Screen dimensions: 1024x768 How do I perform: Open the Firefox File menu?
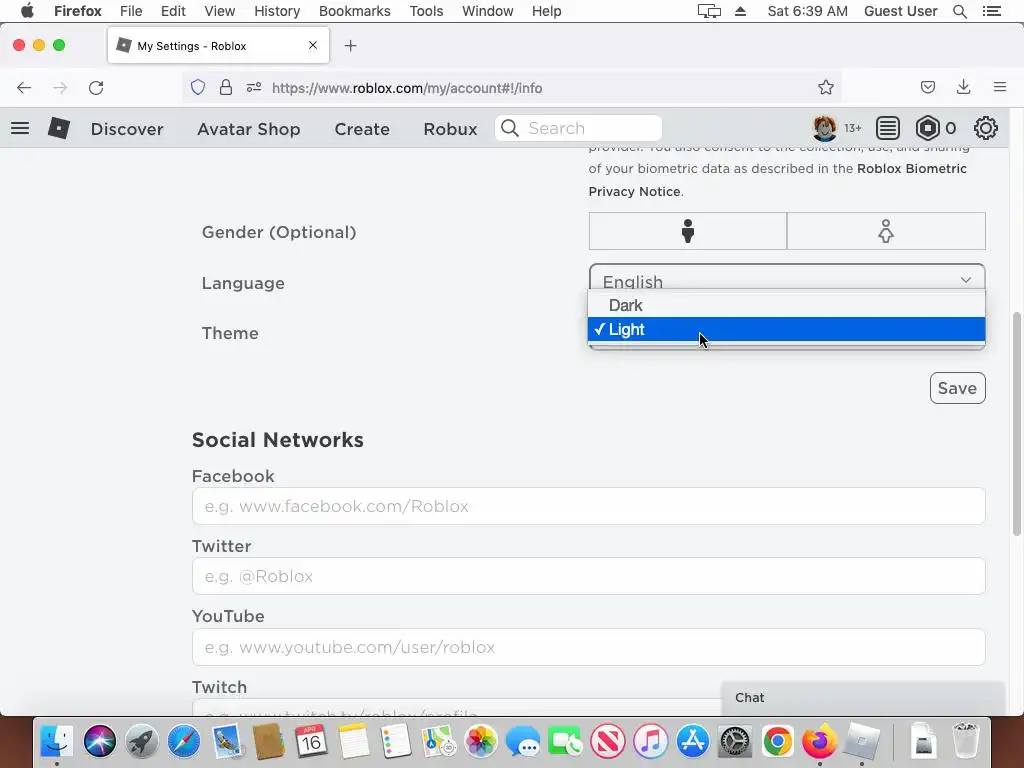point(131,11)
